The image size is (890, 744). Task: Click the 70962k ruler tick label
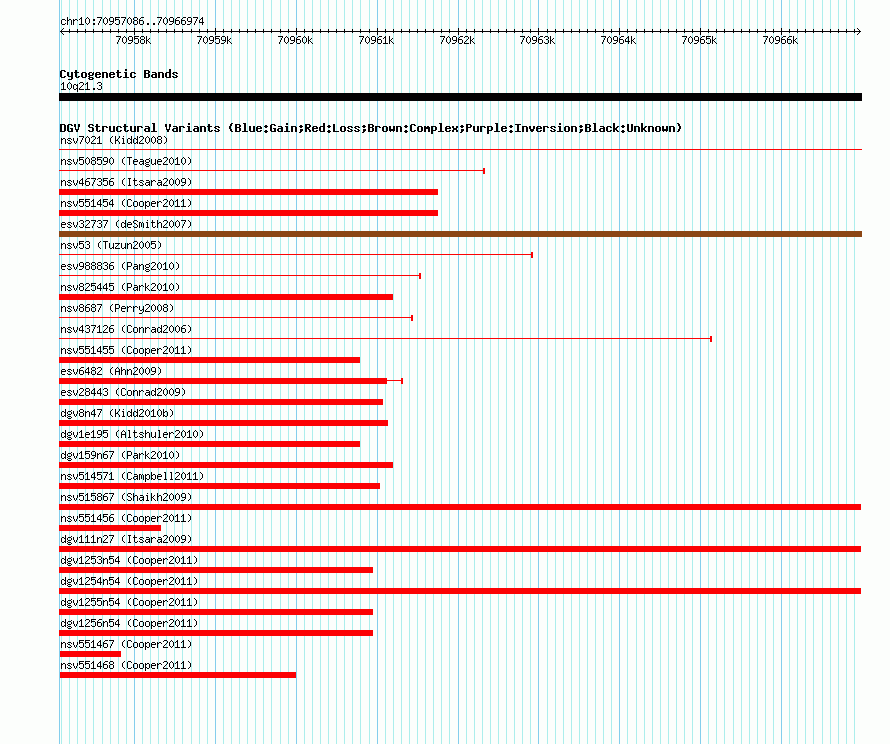457,40
